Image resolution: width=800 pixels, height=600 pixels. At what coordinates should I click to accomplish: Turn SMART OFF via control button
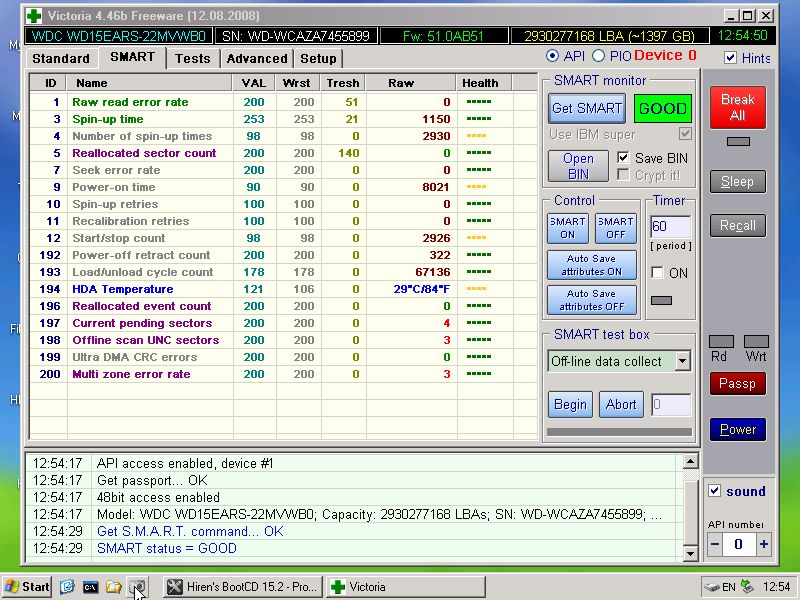615,228
